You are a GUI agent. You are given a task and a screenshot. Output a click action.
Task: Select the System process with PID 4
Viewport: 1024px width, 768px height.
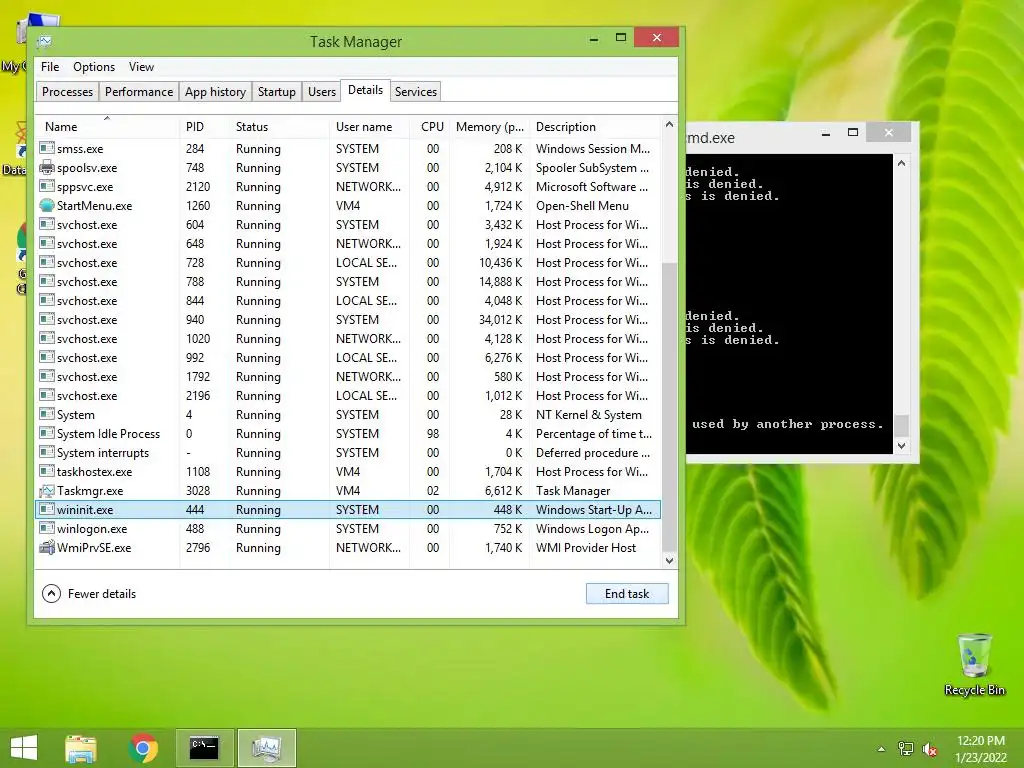click(x=348, y=415)
